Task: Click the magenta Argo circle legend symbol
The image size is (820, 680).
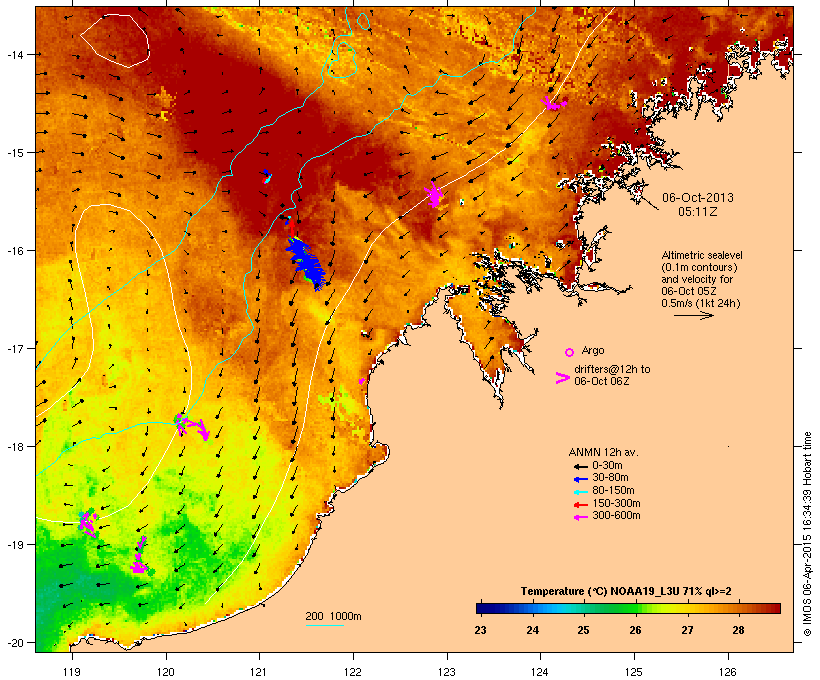Action: coord(570,352)
